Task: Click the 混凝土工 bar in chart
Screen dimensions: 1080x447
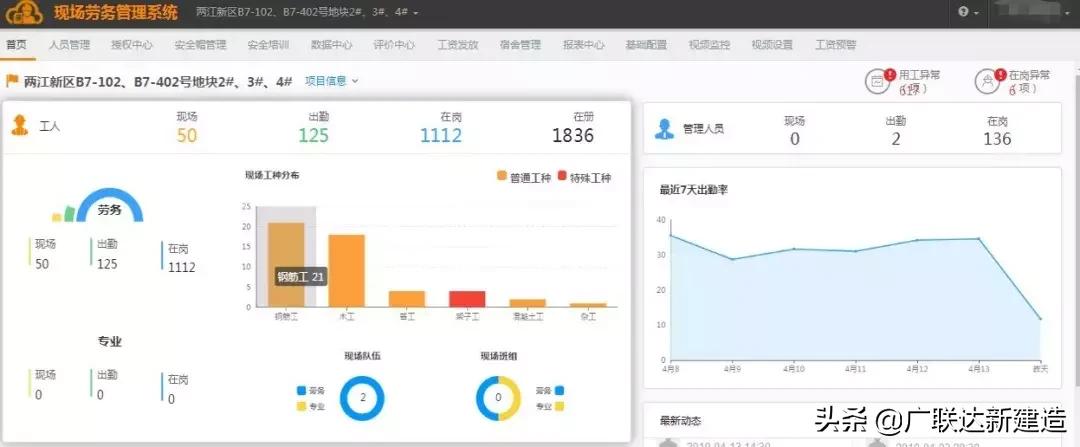Action: click(x=528, y=303)
